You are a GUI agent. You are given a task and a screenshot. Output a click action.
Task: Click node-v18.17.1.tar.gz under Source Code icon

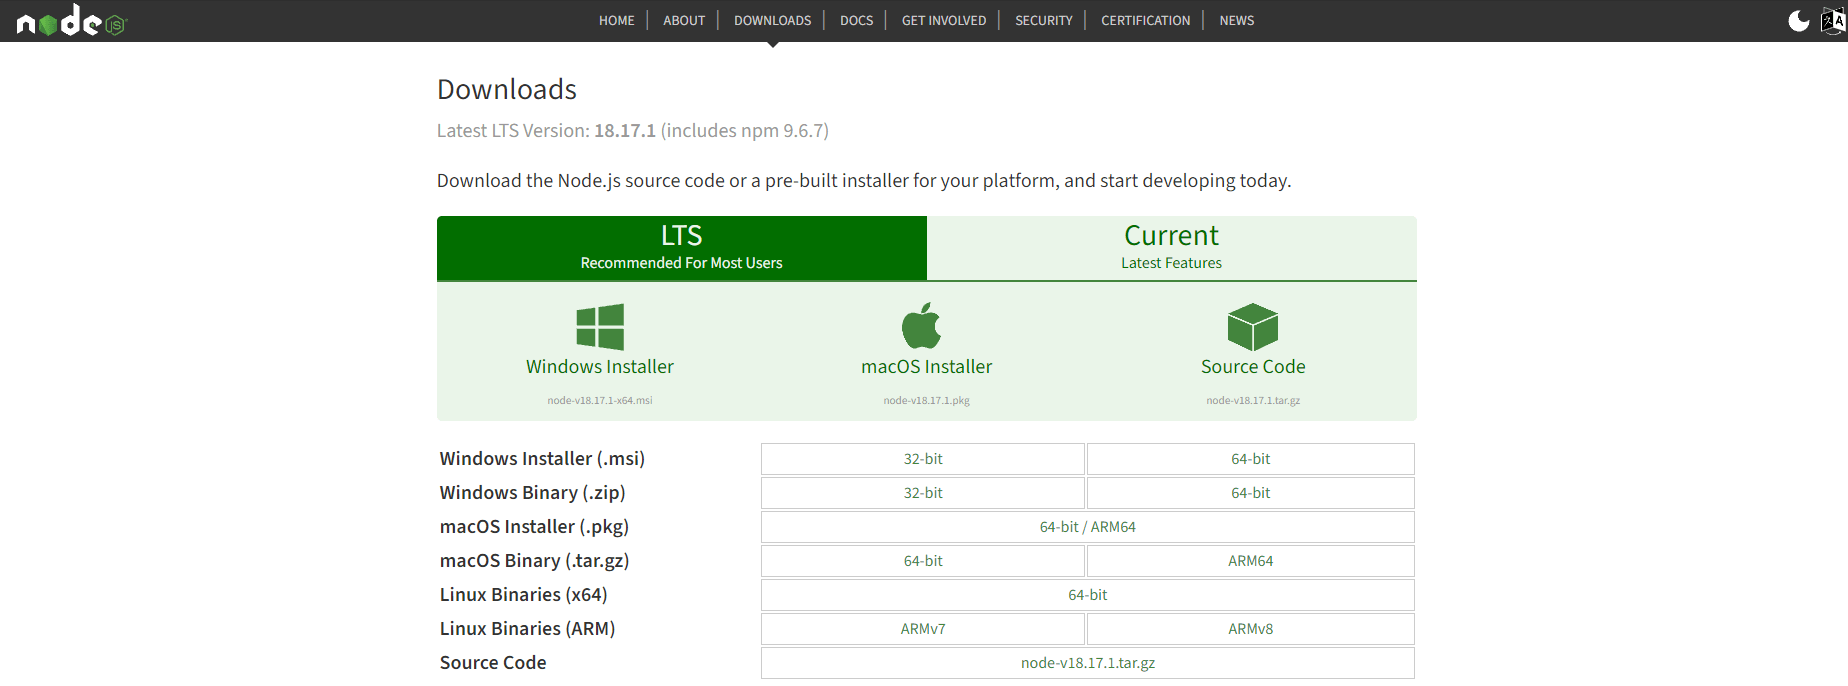(x=1253, y=400)
